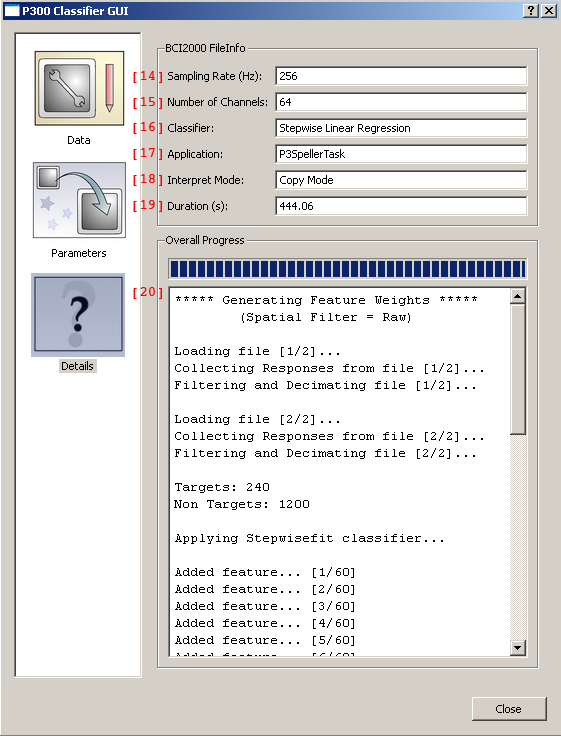Image resolution: width=561 pixels, height=736 pixels.
Task: Open the Data pane wrench icon
Action: 79,88
